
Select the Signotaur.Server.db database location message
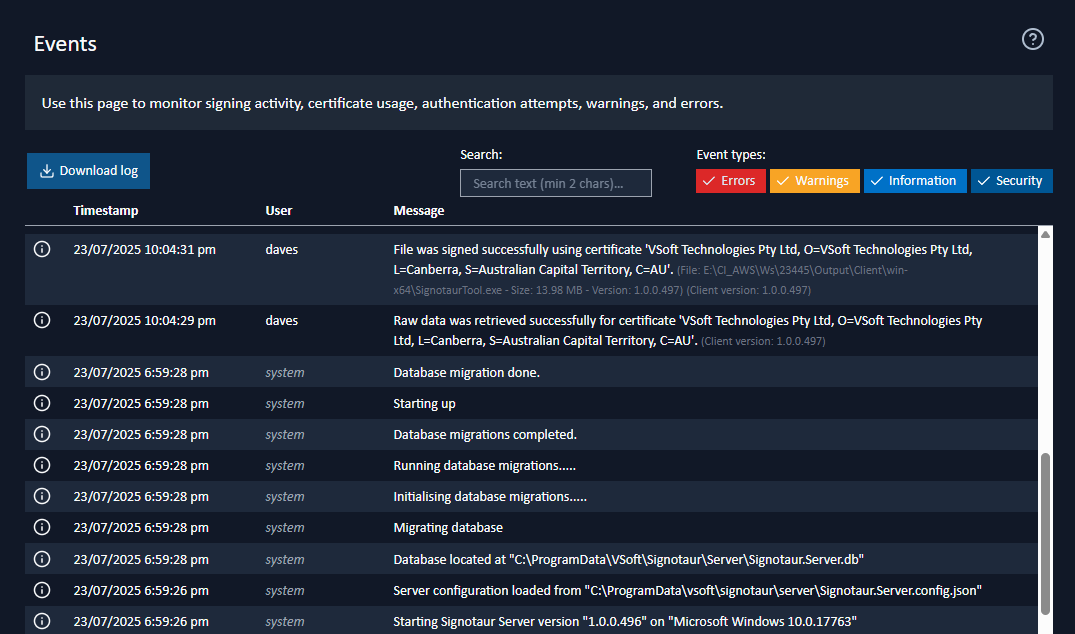coord(628,559)
